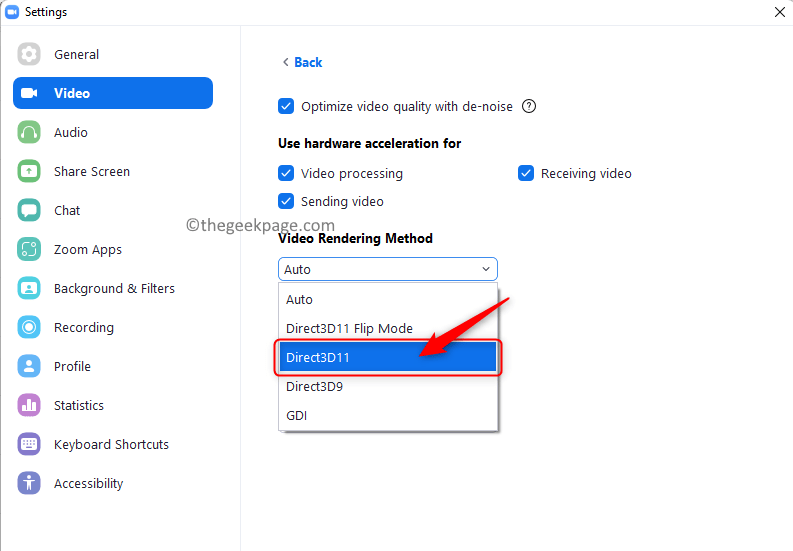Viewport: 793px width, 551px height.
Task: Toggle Sending video hardware acceleration checkbox
Action: coord(286,201)
